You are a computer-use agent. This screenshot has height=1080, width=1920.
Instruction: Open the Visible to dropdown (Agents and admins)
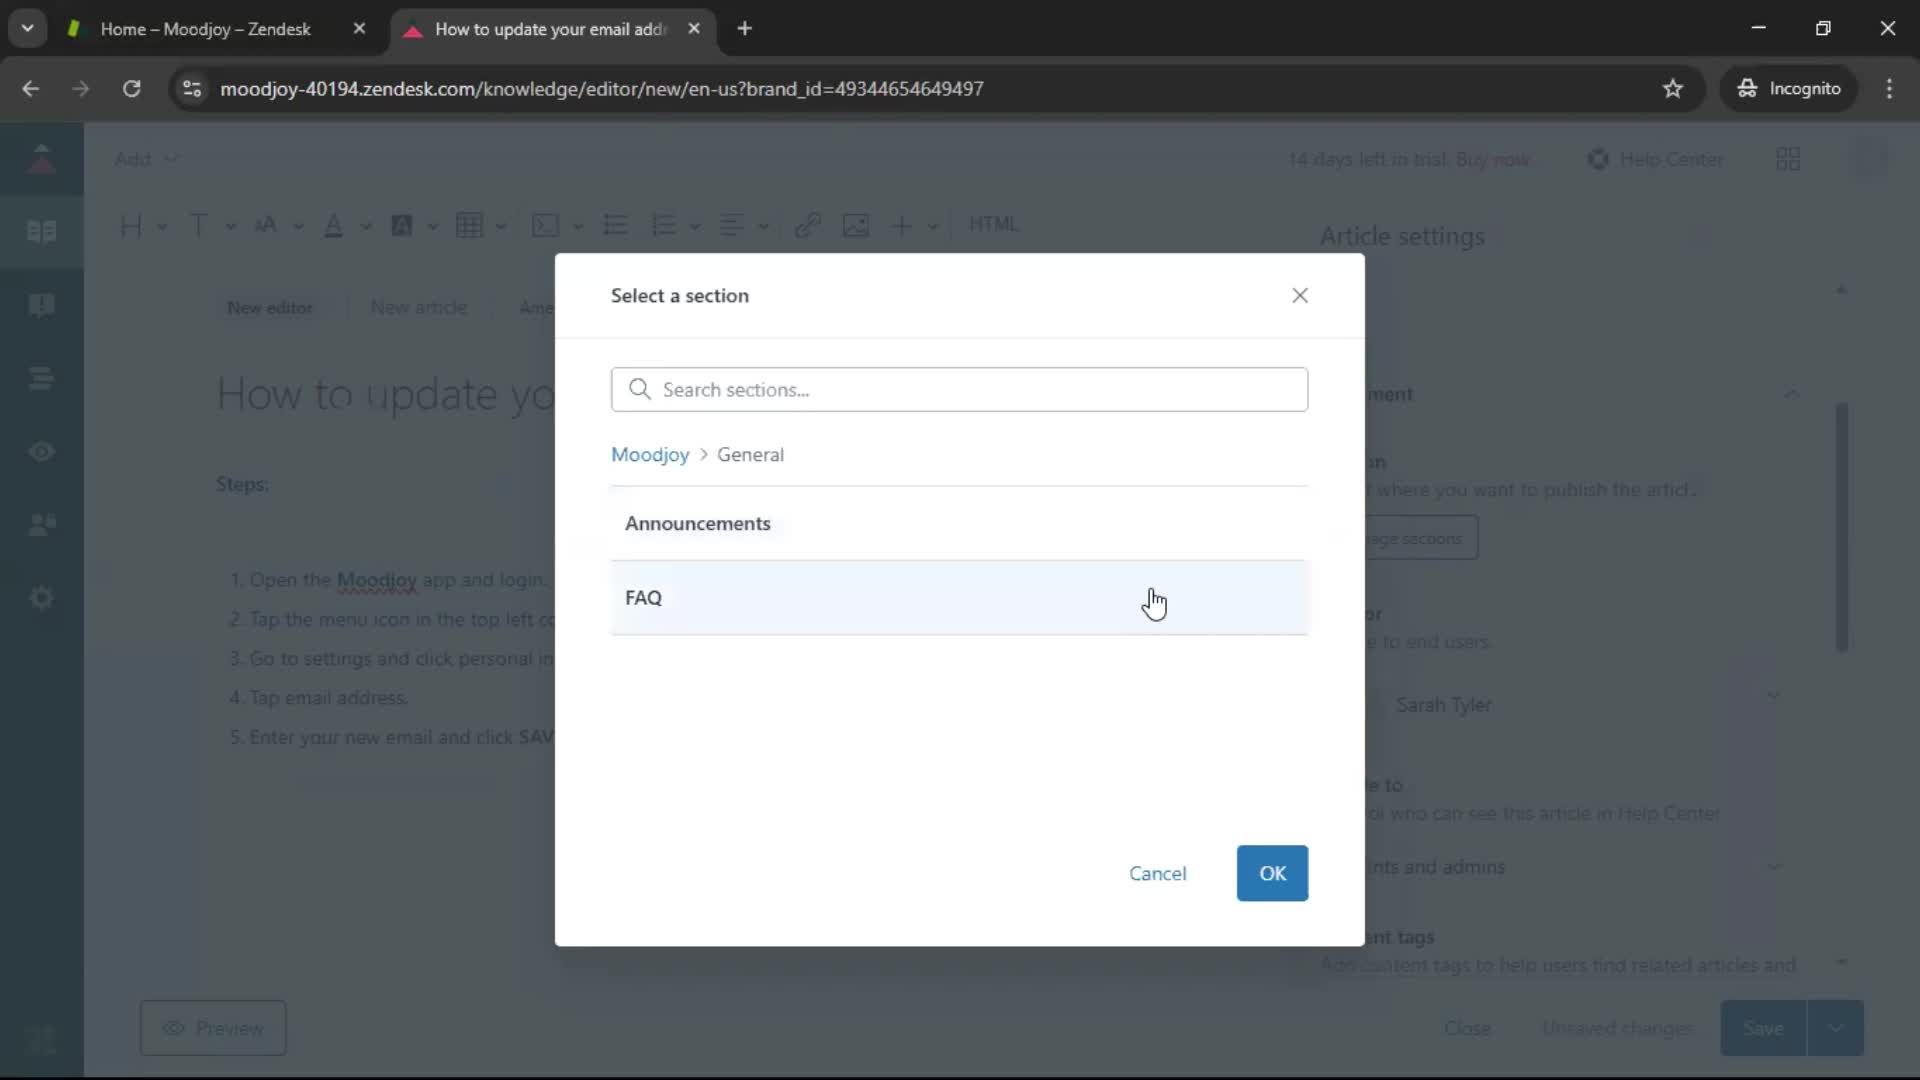pos(1775,867)
